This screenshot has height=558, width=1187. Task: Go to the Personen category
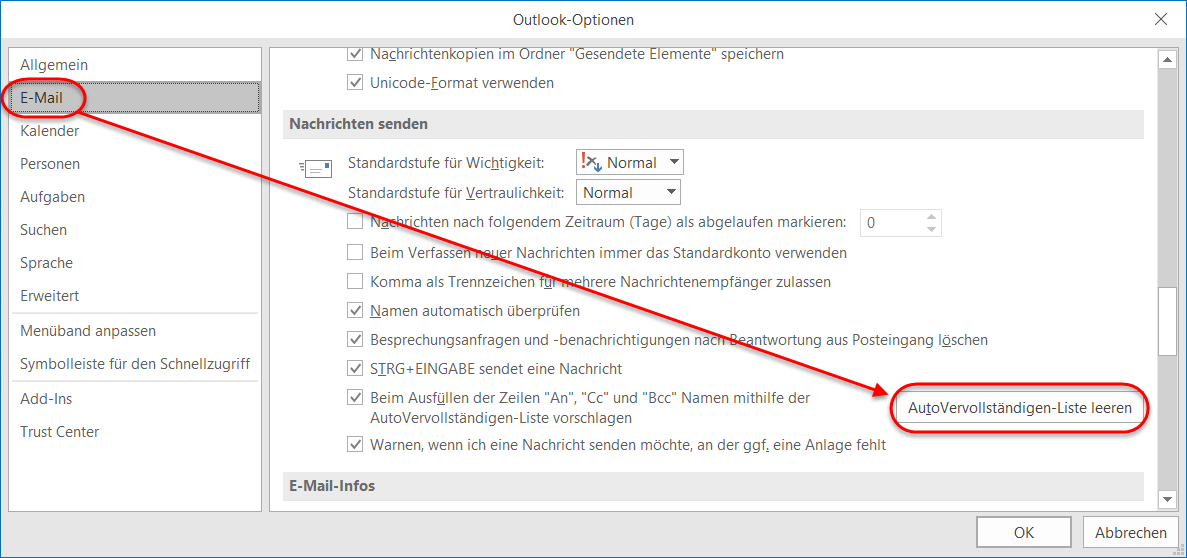pos(136,164)
